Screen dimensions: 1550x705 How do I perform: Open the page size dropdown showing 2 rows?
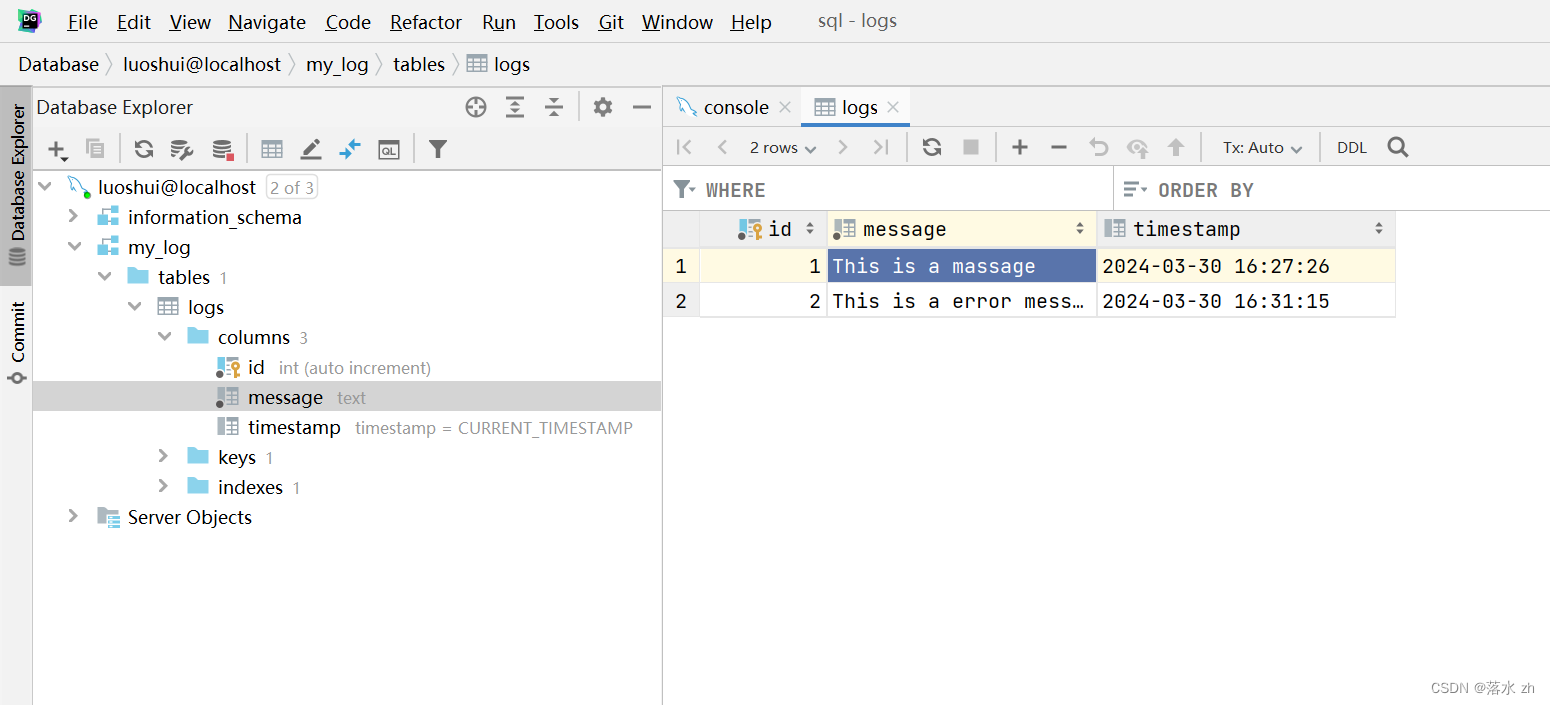coord(782,147)
